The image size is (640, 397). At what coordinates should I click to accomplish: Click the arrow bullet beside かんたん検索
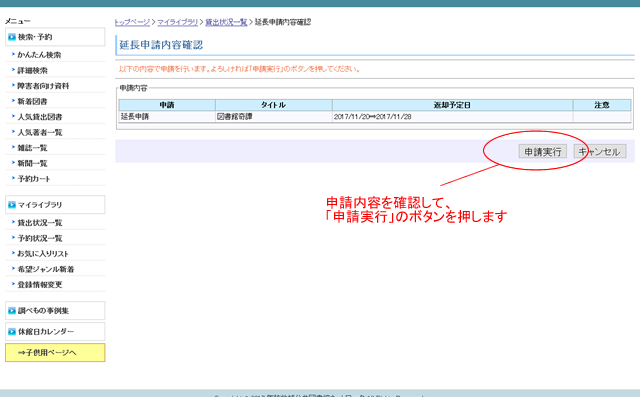pos(13,54)
